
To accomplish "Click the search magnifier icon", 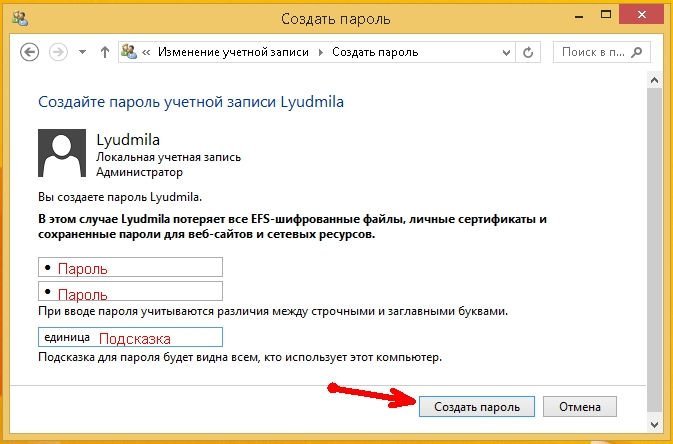I will 637,52.
